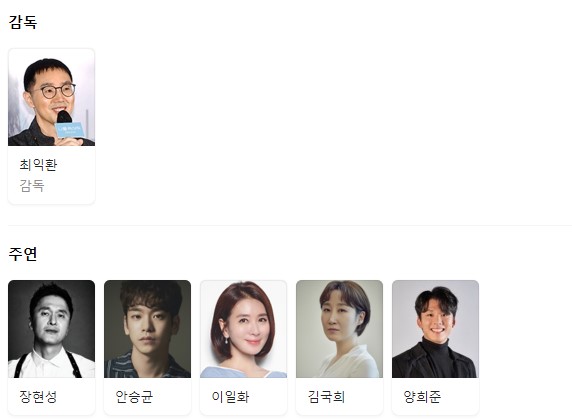Open 이일화's profile photo
The image size is (572, 420).
click(x=243, y=329)
